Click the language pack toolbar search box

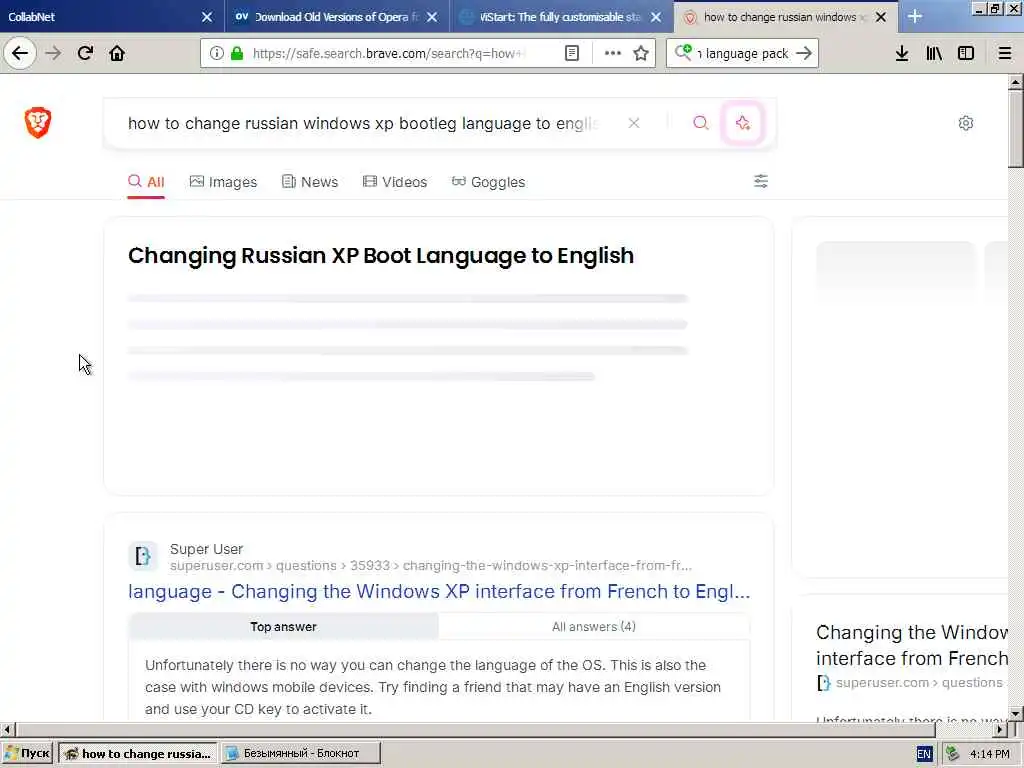pos(743,54)
